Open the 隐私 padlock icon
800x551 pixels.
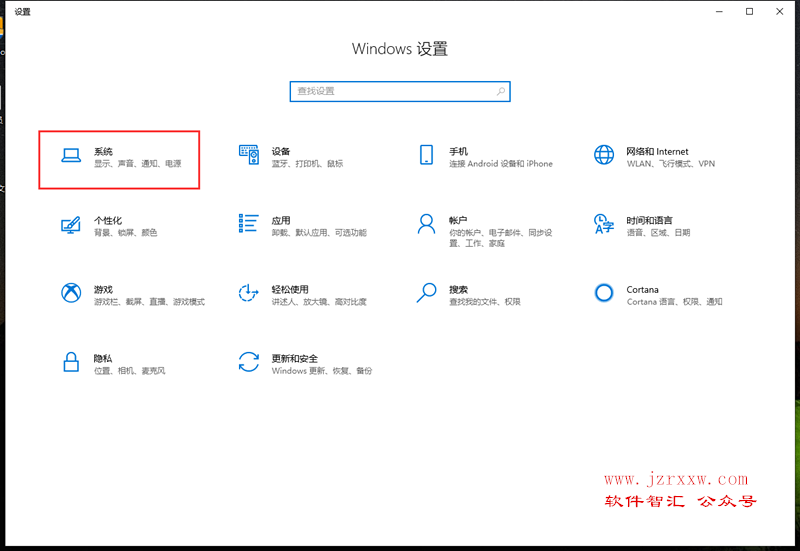[x=71, y=362]
